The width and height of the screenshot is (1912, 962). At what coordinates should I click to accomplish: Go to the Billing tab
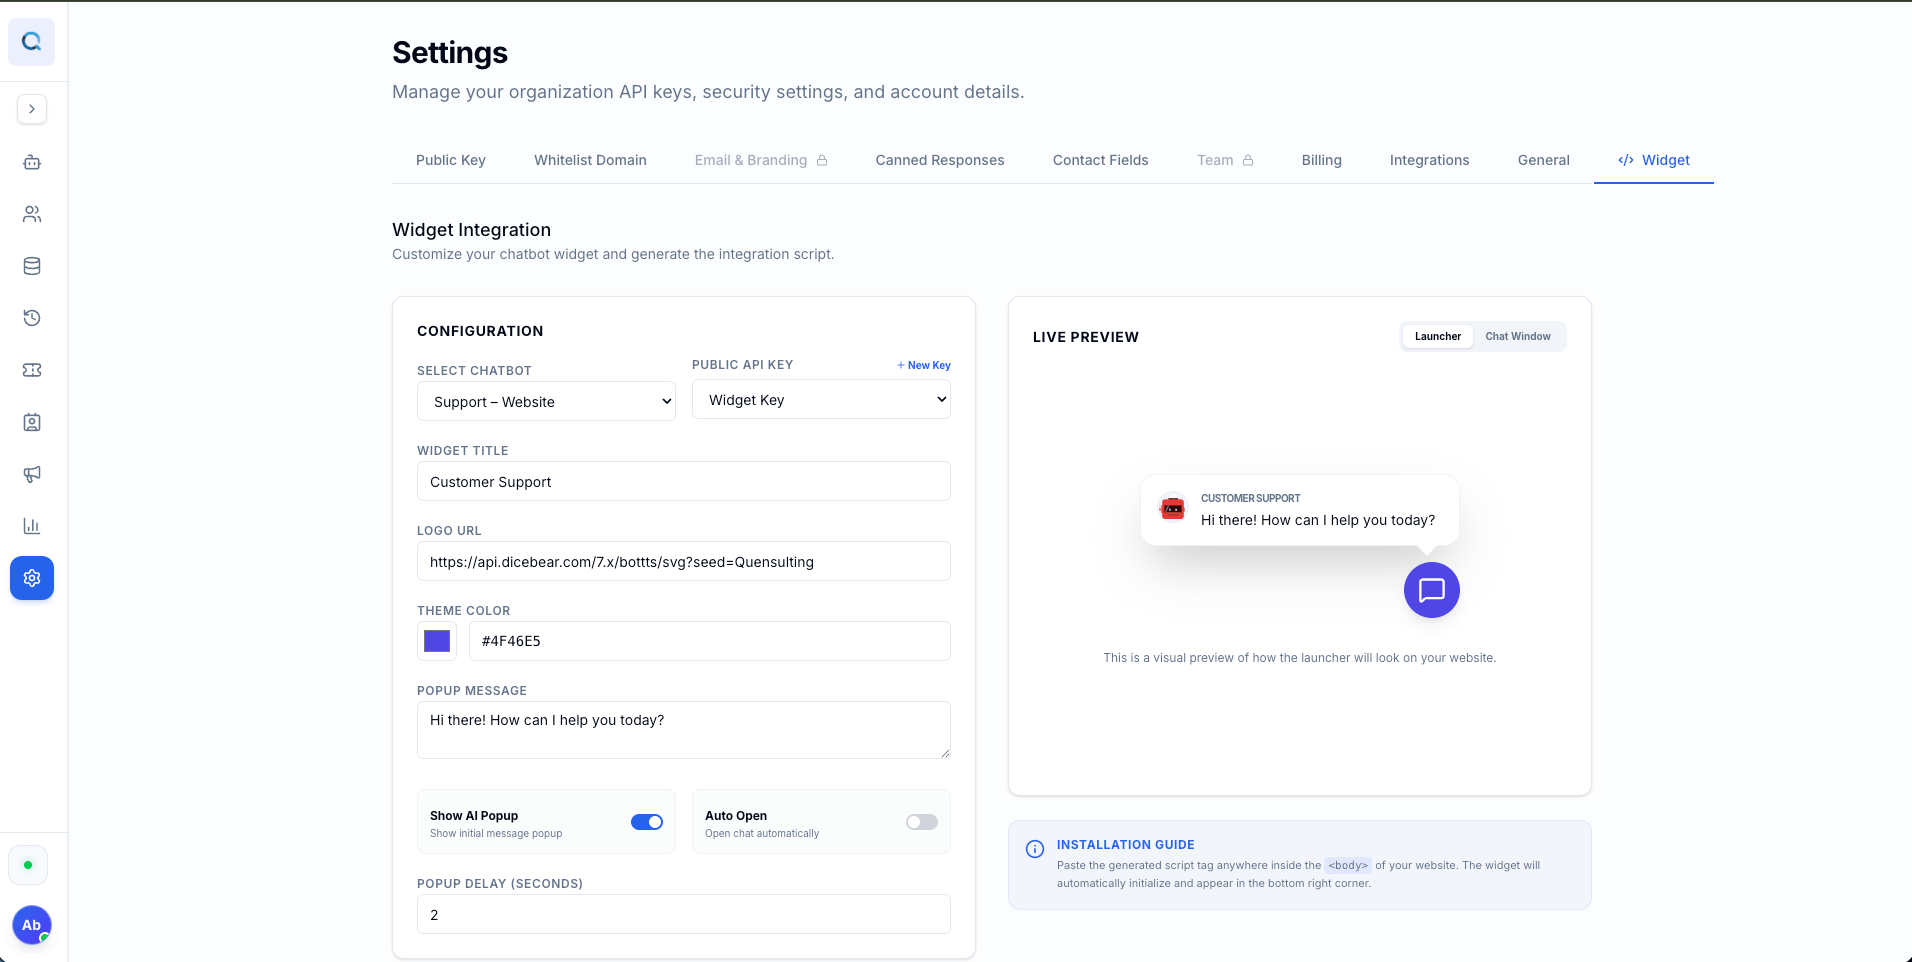(x=1322, y=160)
